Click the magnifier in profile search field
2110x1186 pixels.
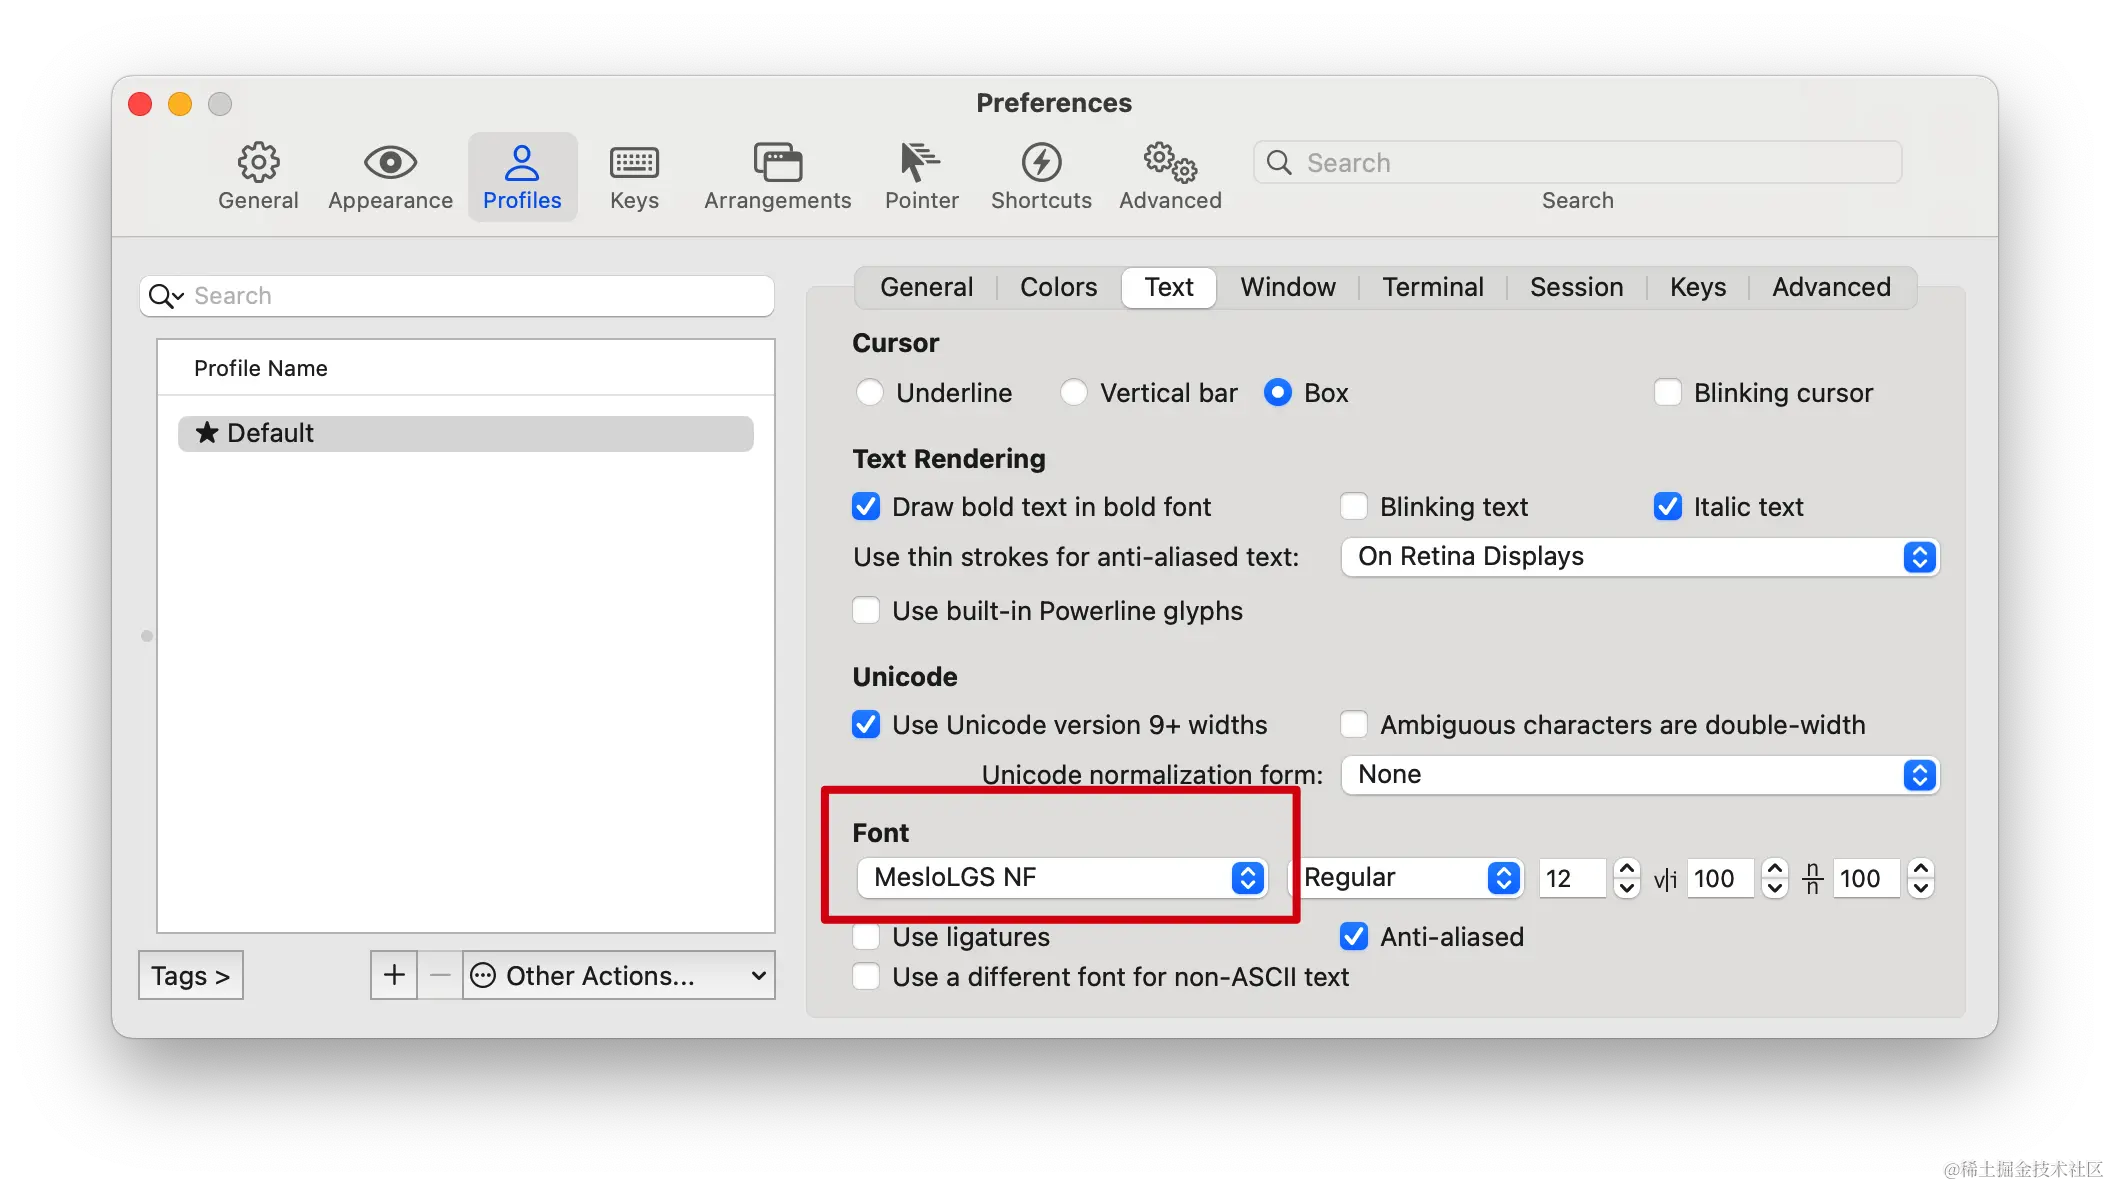click(165, 296)
